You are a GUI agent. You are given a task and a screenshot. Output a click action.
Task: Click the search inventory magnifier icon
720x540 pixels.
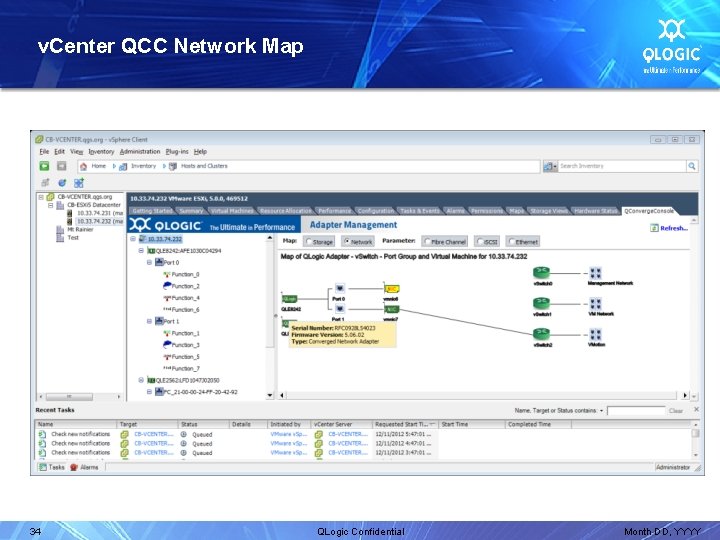click(x=692, y=166)
